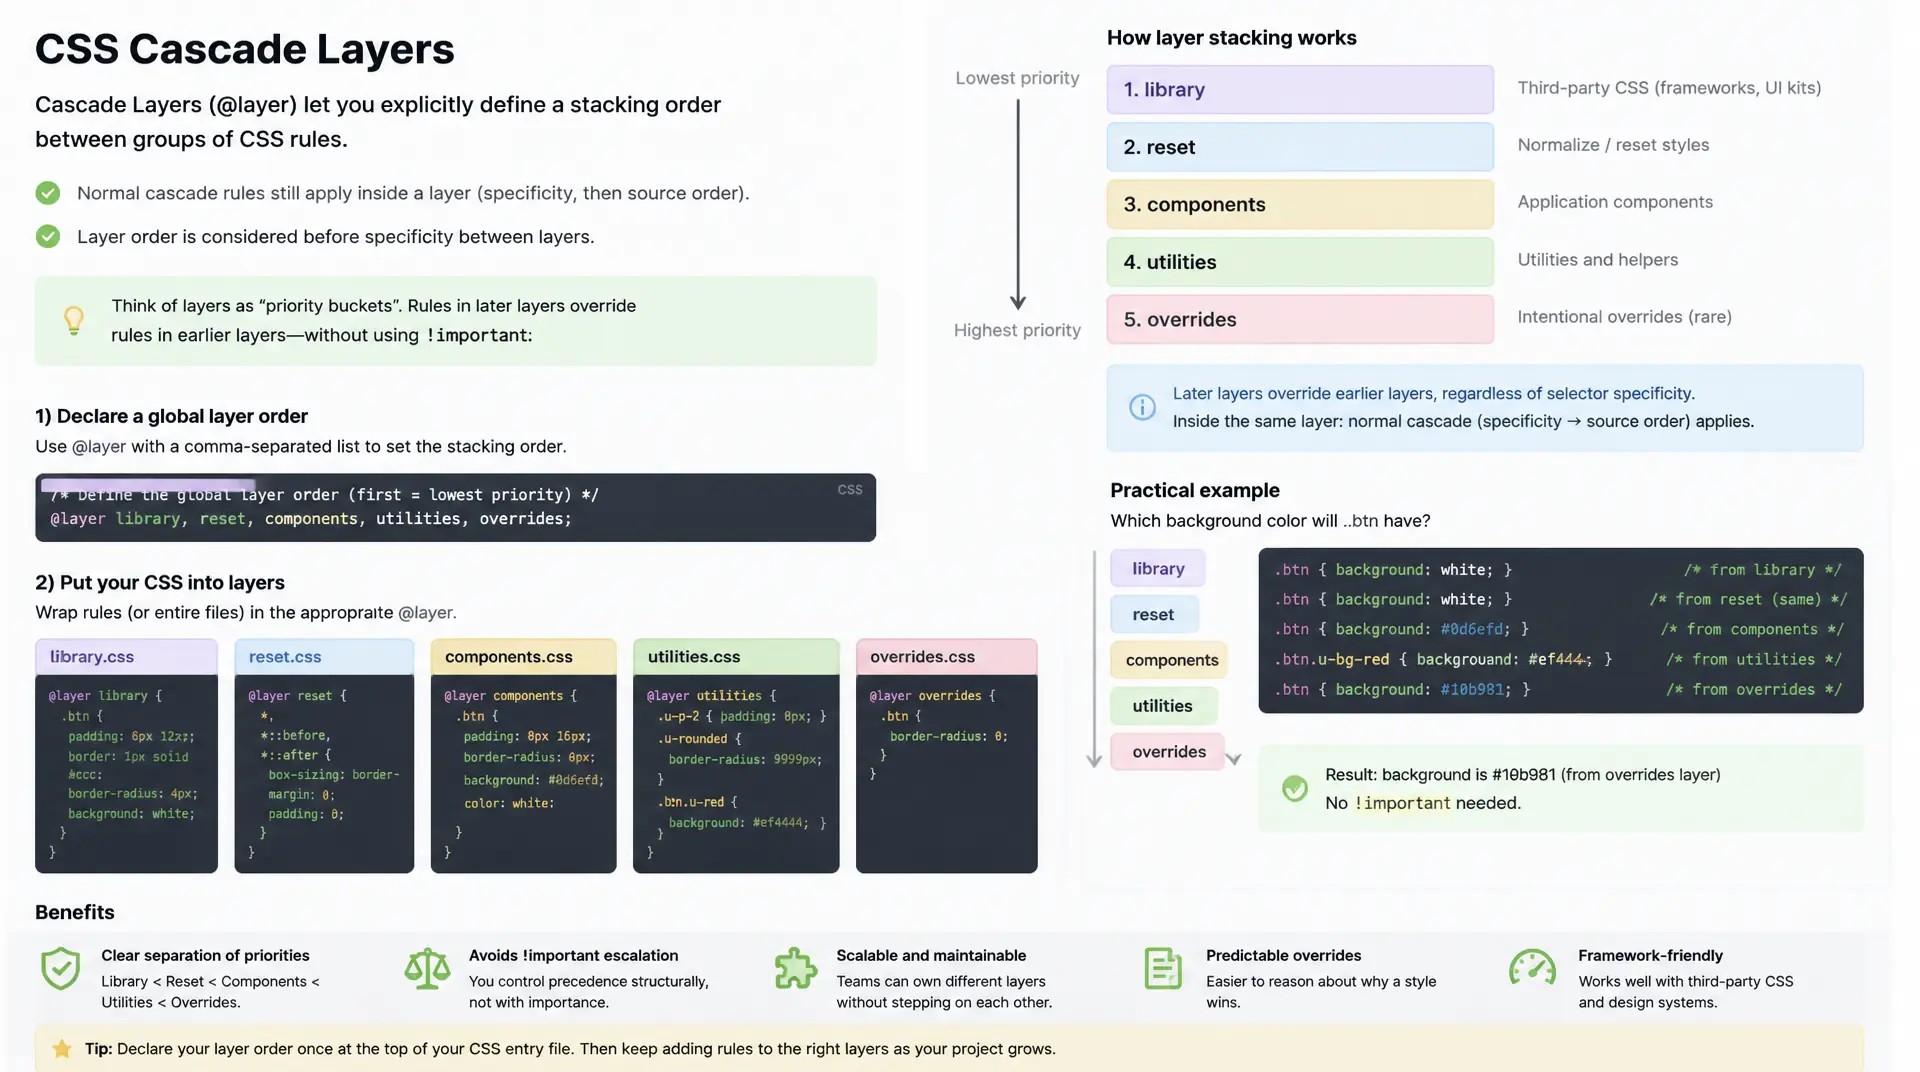
Task: Click 'Application components' description
Action: [x=1615, y=202]
